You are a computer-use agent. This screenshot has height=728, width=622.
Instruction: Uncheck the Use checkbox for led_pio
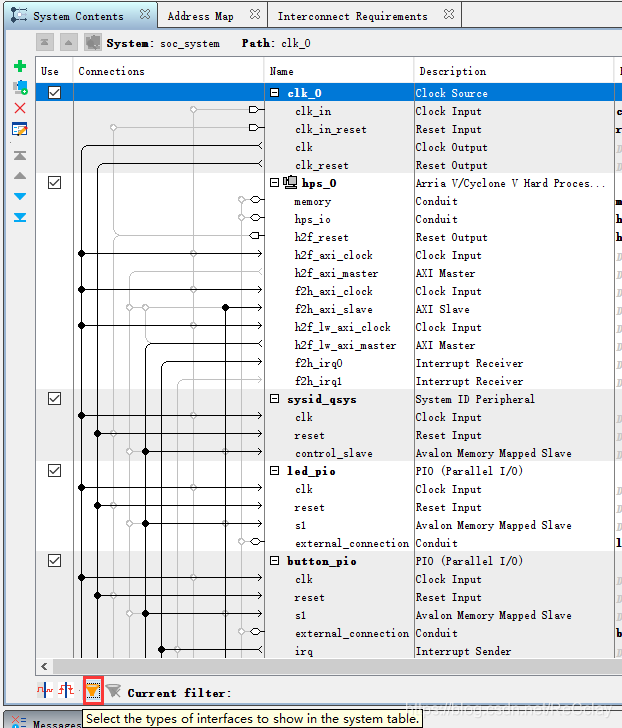point(54,470)
